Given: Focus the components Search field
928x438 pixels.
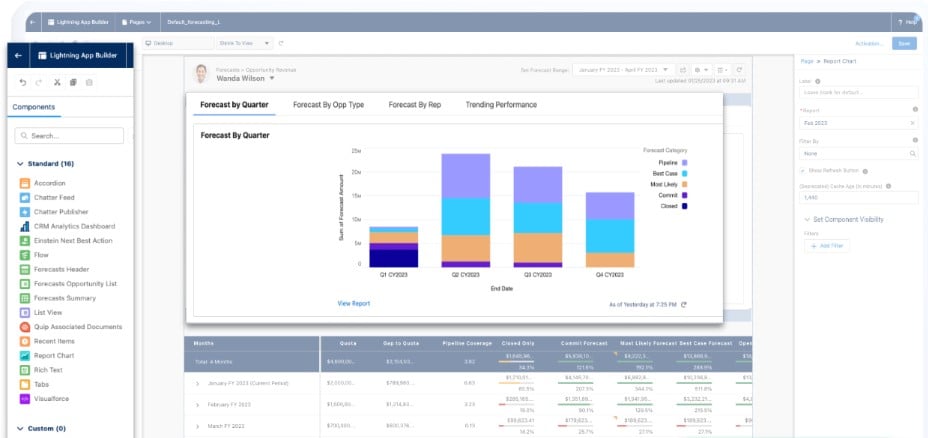Looking at the screenshot, I should [69, 136].
